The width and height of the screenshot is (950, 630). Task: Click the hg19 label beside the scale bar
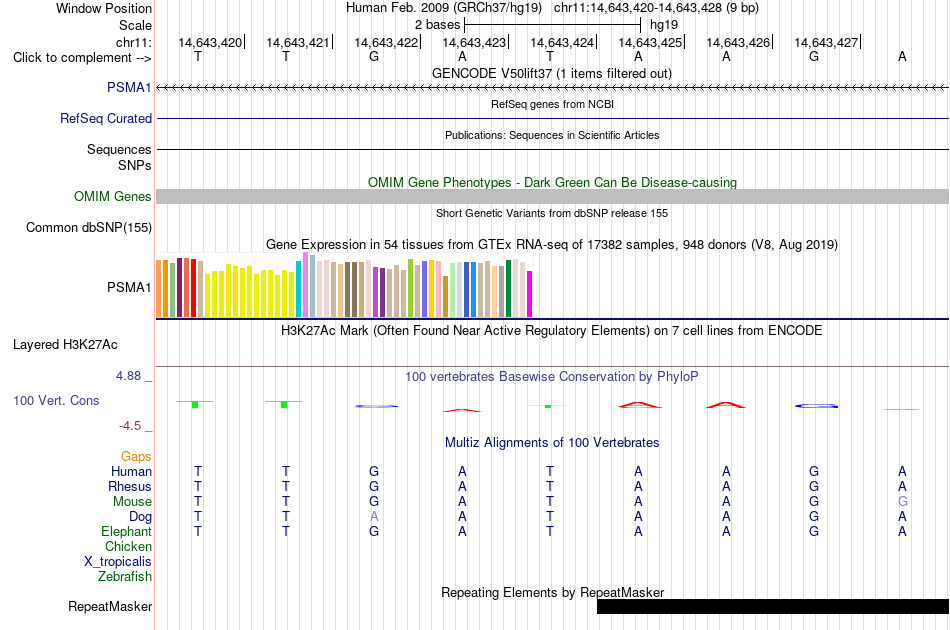(x=663, y=25)
